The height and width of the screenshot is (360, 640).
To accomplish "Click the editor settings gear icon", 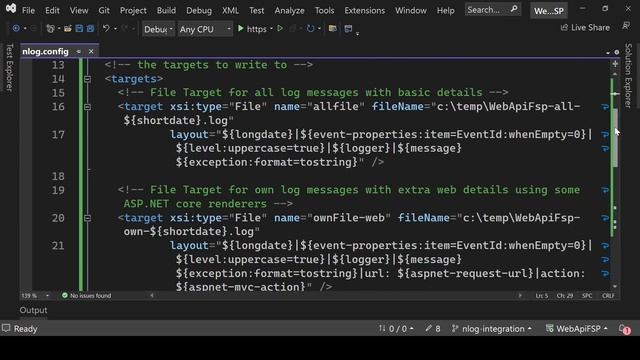I will click(x=617, y=52).
